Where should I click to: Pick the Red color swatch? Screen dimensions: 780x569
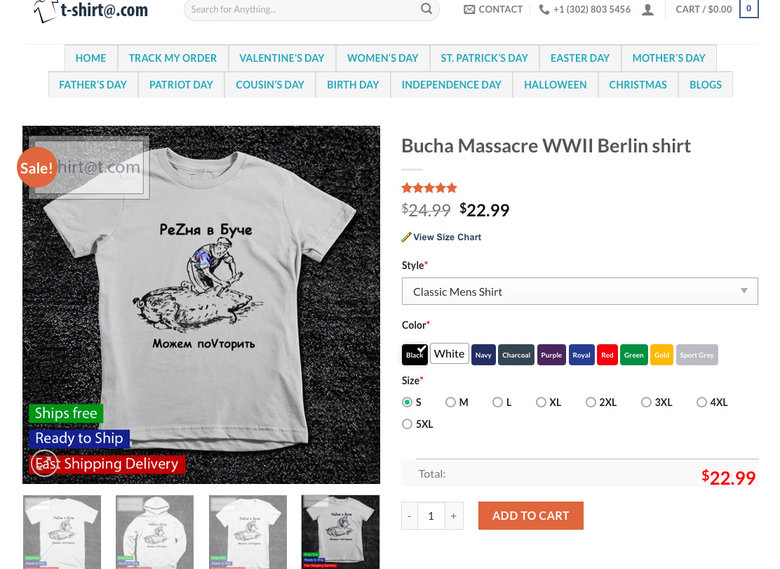(x=607, y=355)
